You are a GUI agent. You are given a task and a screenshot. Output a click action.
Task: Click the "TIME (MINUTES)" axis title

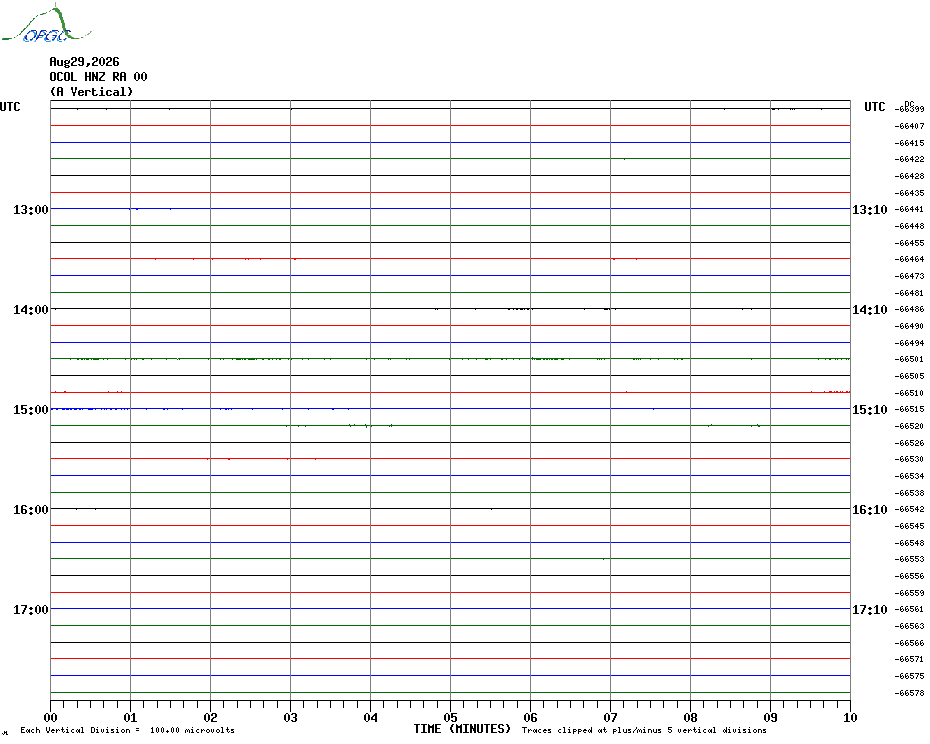click(x=462, y=729)
